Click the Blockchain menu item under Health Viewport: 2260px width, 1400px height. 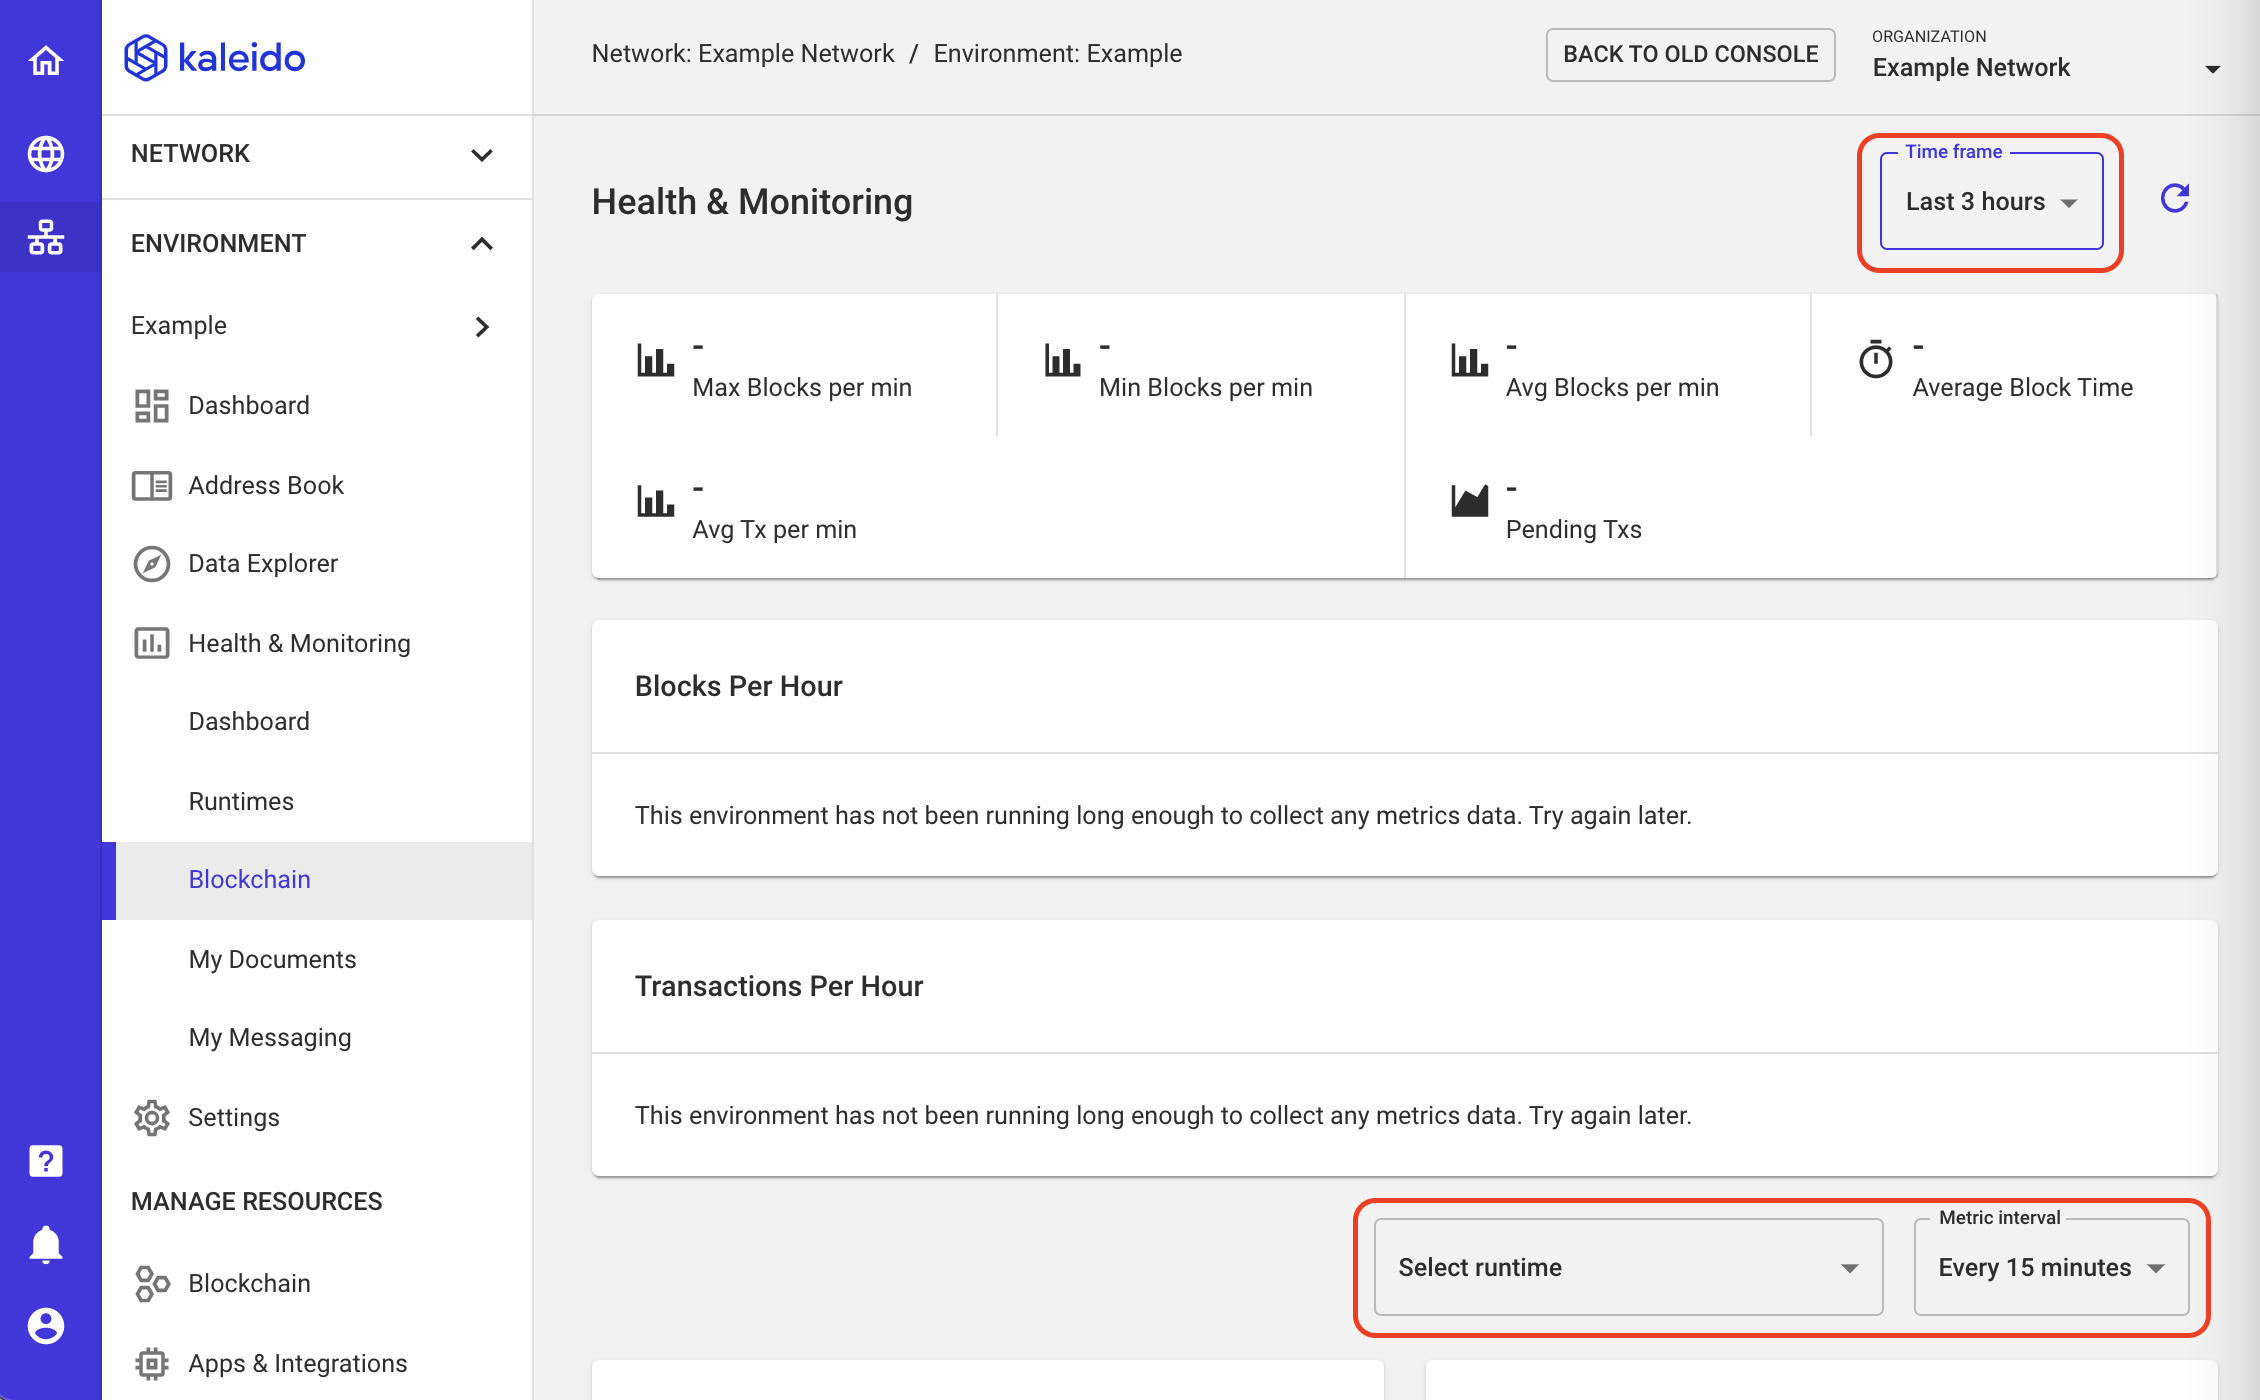(249, 878)
